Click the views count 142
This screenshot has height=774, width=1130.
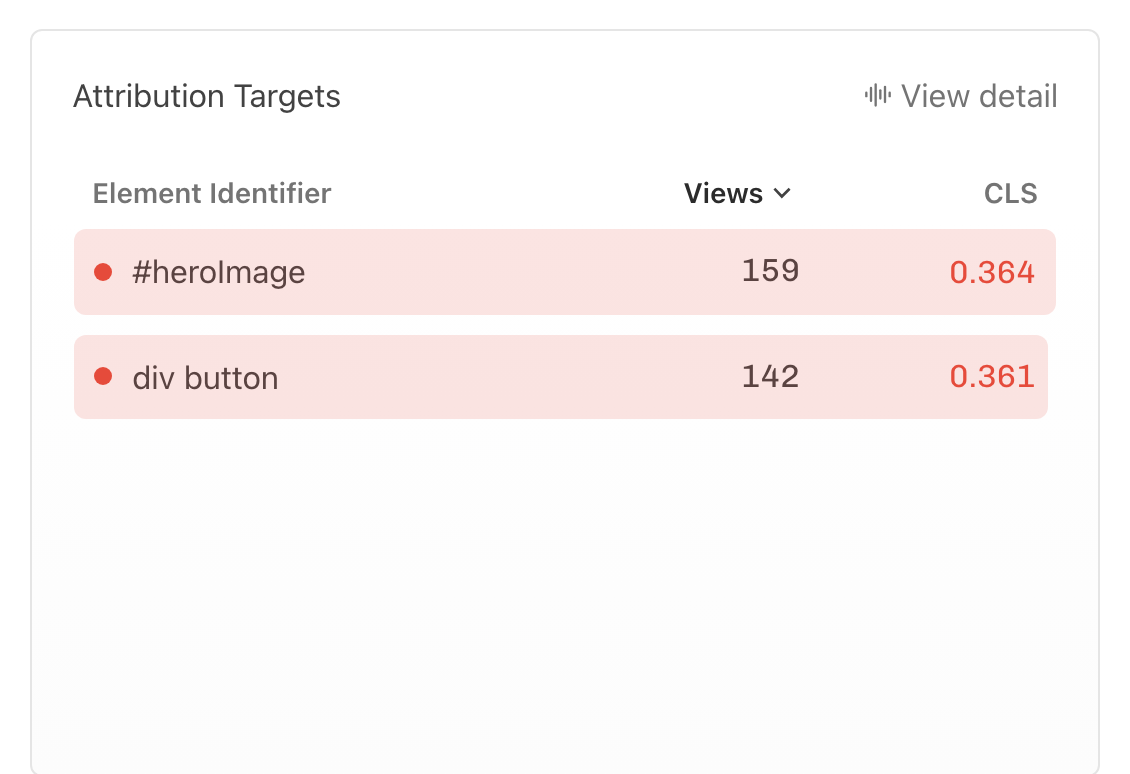(x=770, y=376)
